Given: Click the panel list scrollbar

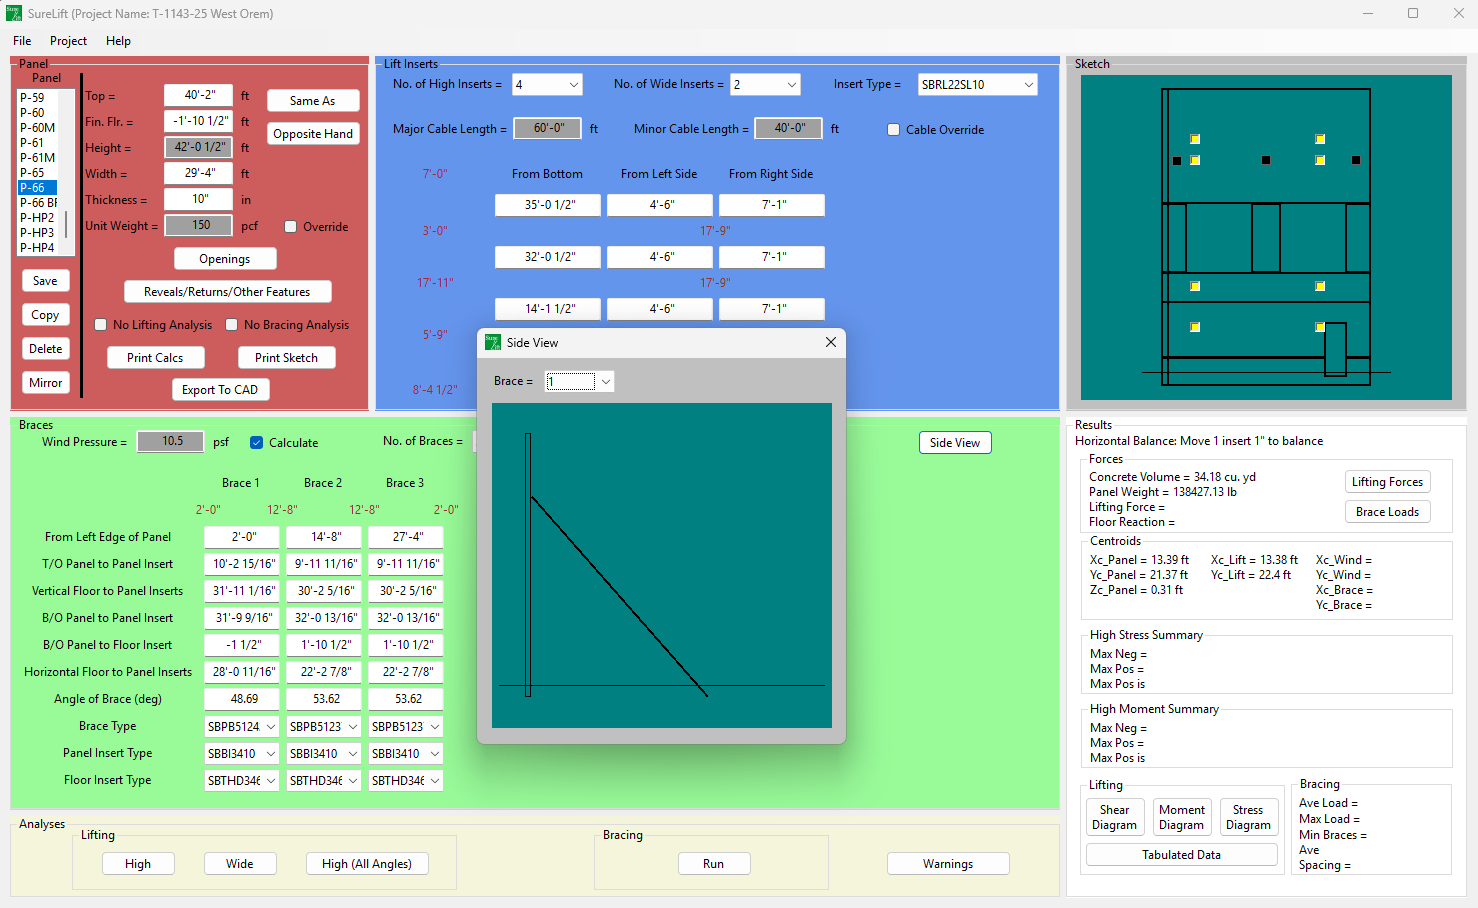Looking at the screenshot, I should coord(67,223).
